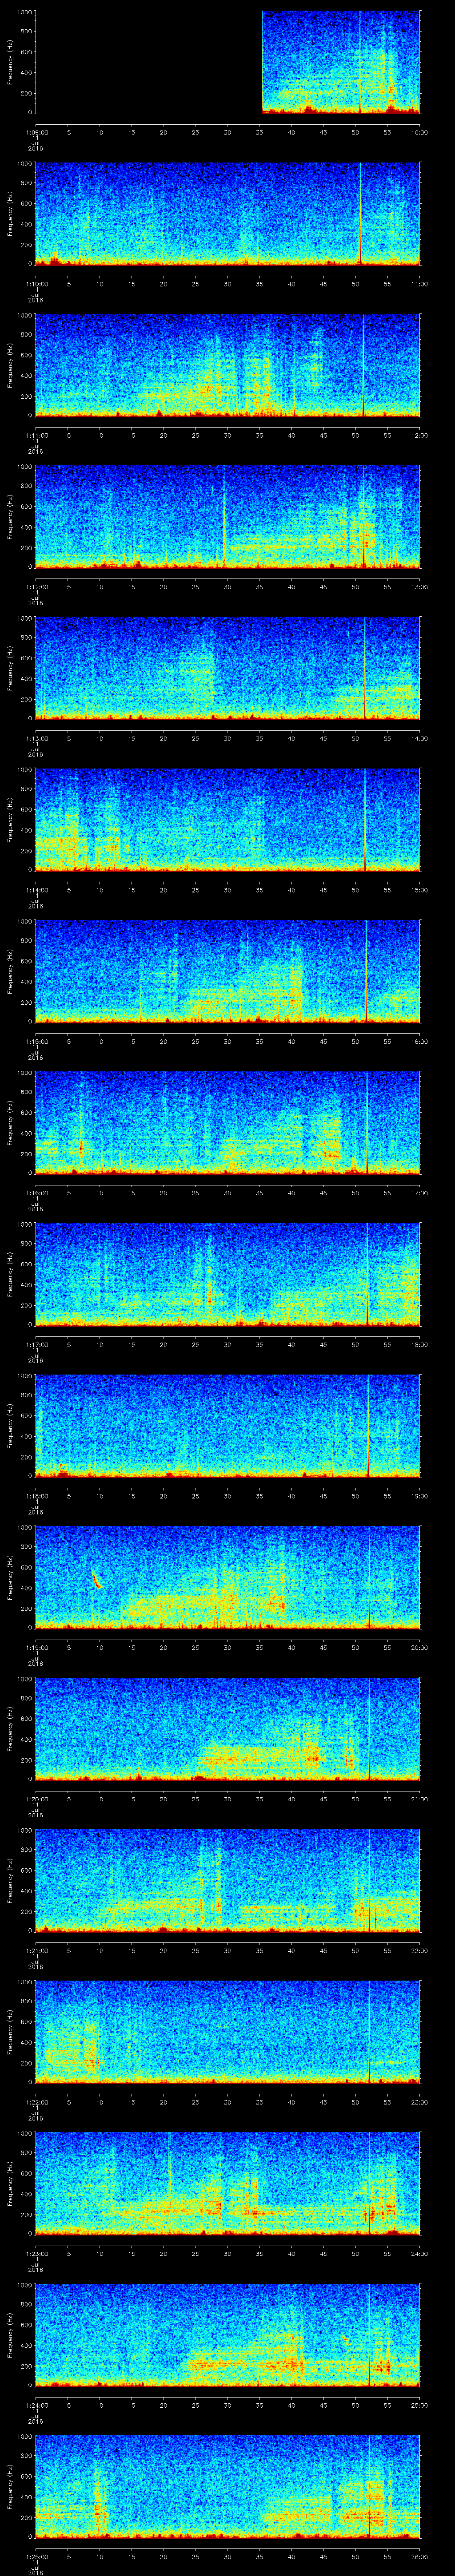Click the "Frequency (Hz)" label of the 1:13:00 panel
Screen dimensions: 455x2576
pos(10,668)
